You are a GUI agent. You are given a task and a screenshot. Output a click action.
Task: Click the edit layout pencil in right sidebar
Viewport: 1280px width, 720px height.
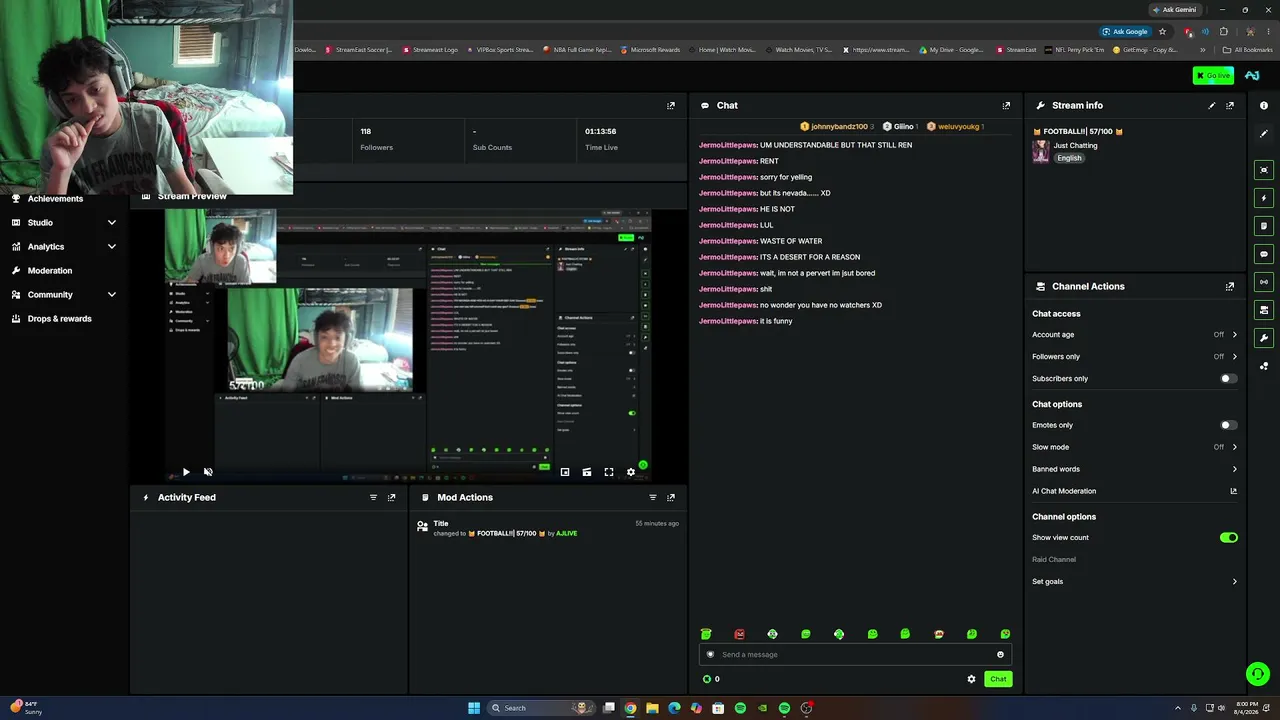[1264, 133]
